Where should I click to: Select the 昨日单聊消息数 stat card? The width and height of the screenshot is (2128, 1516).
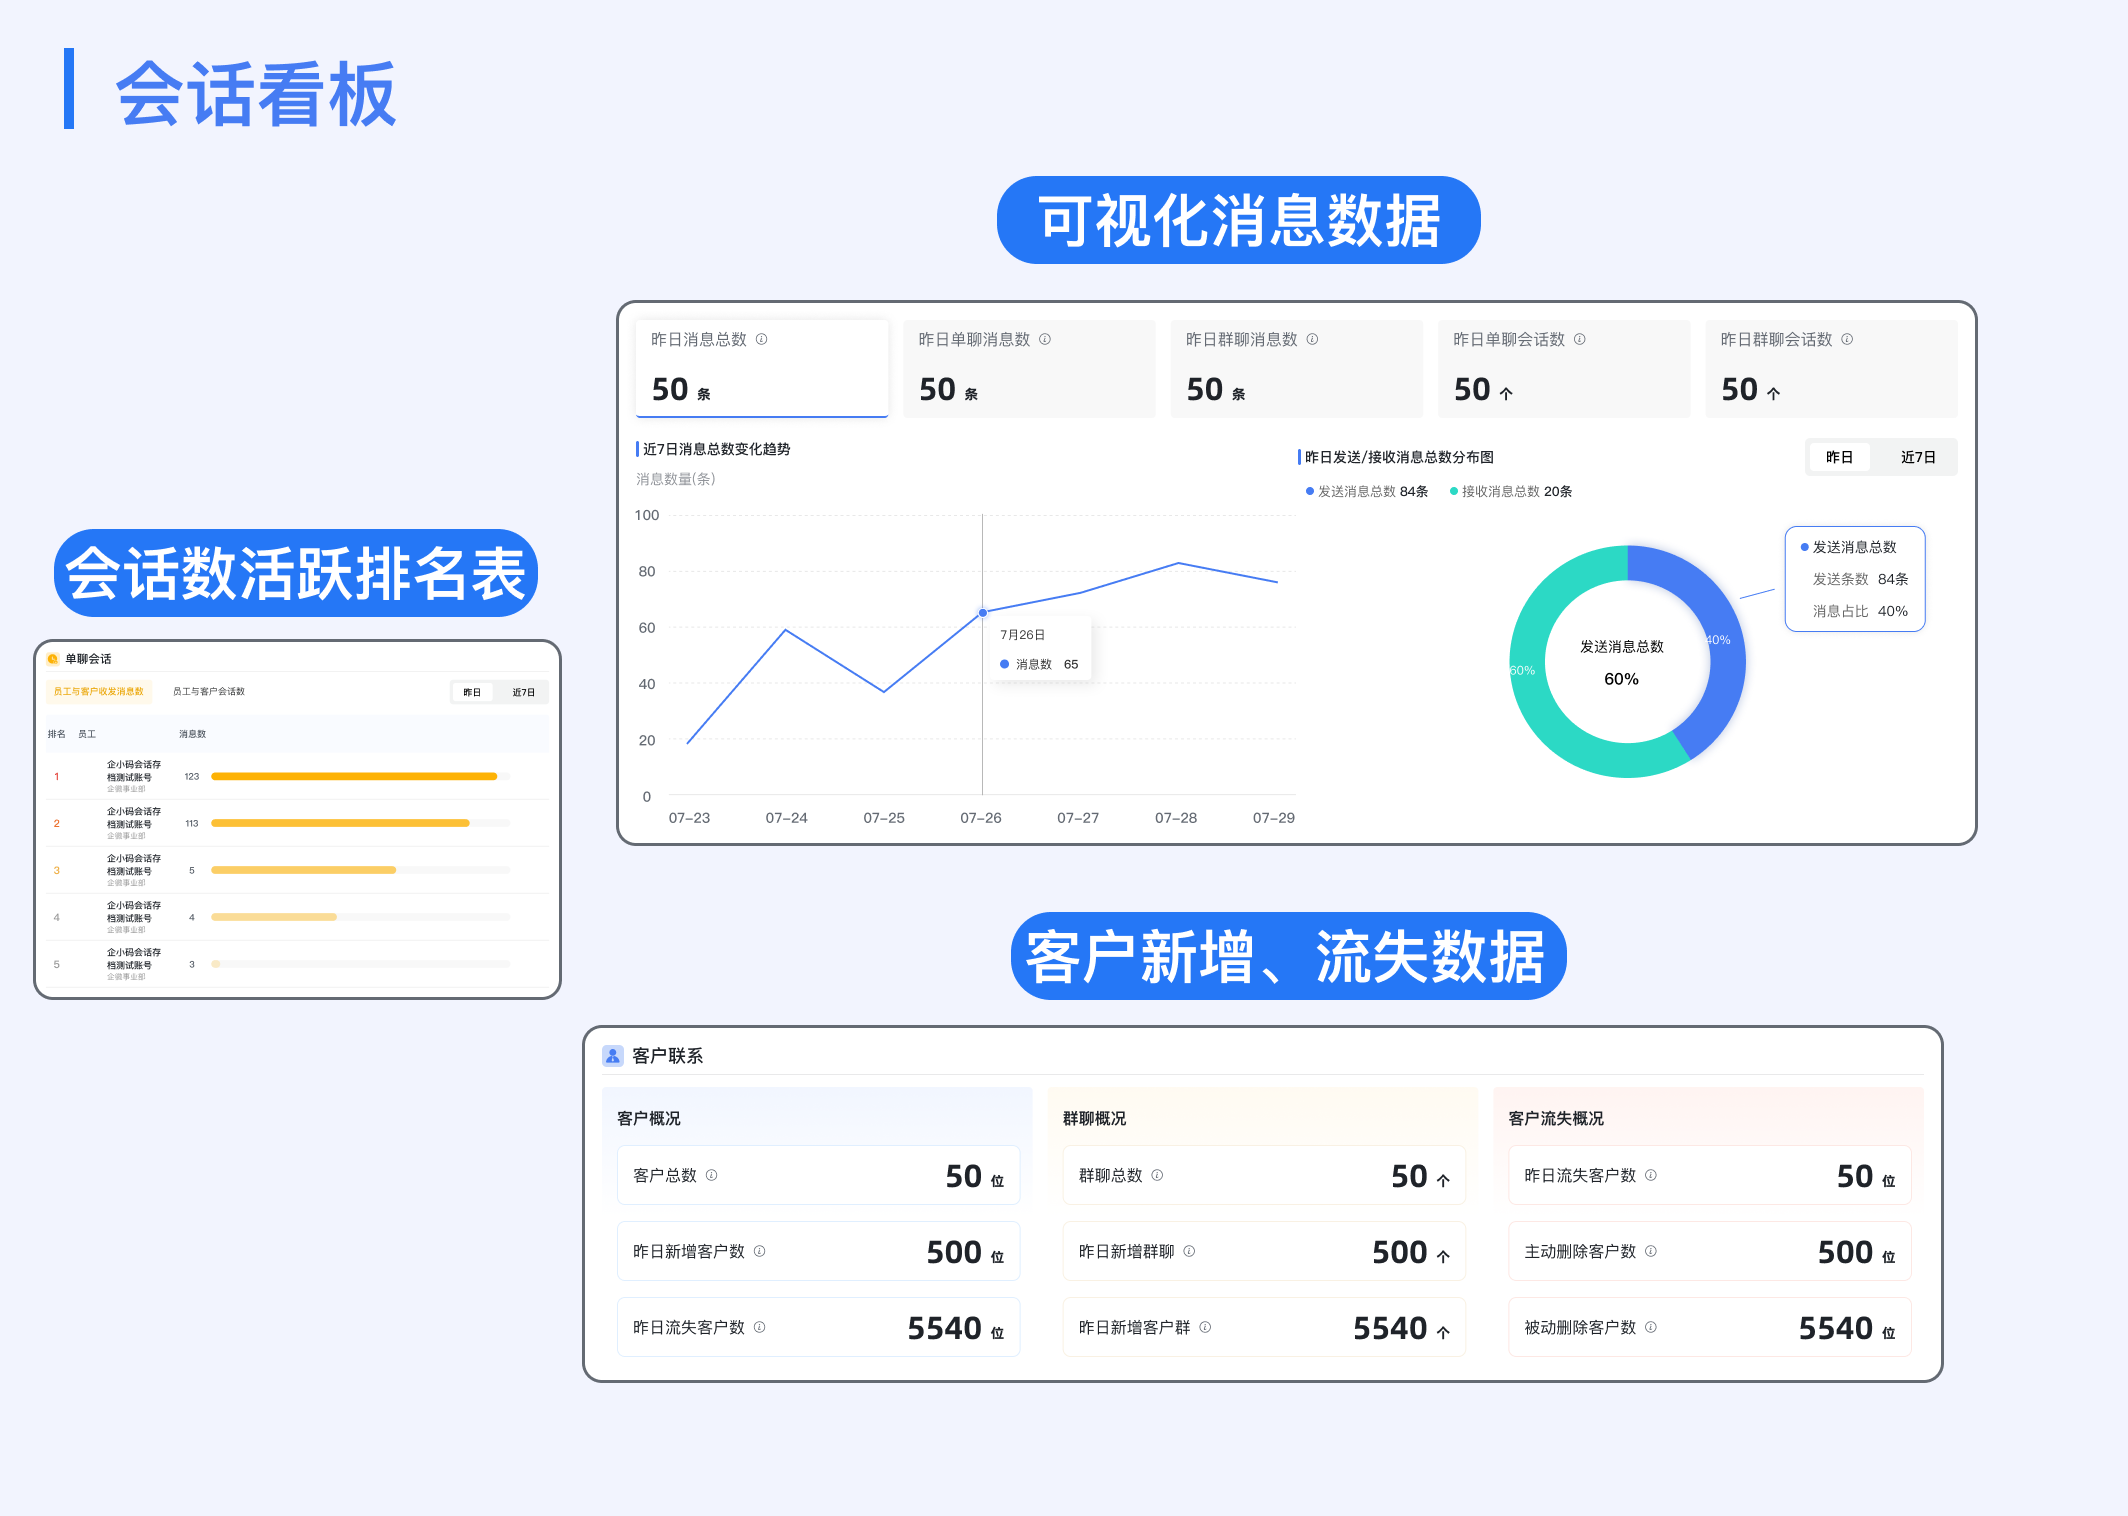pyautogui.click(x=1028, y=368)
